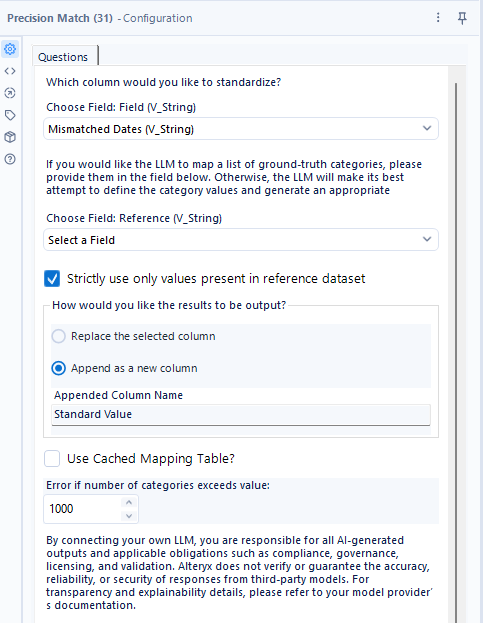Click the Appended Column Name text field
Image resolution: width=483 pixels, height=623 pixels.
[x=241, y=415]
